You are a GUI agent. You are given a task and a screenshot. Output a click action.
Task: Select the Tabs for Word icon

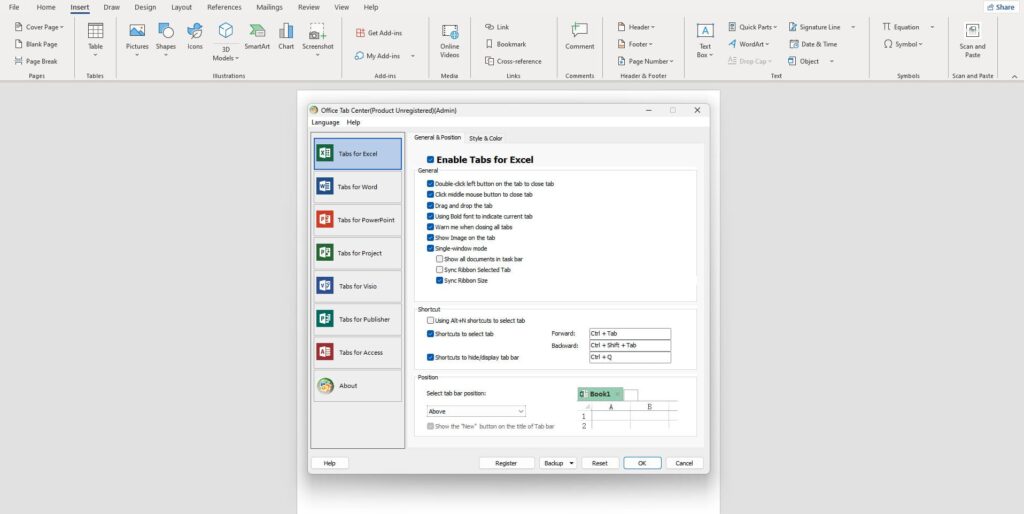[324, 187]
